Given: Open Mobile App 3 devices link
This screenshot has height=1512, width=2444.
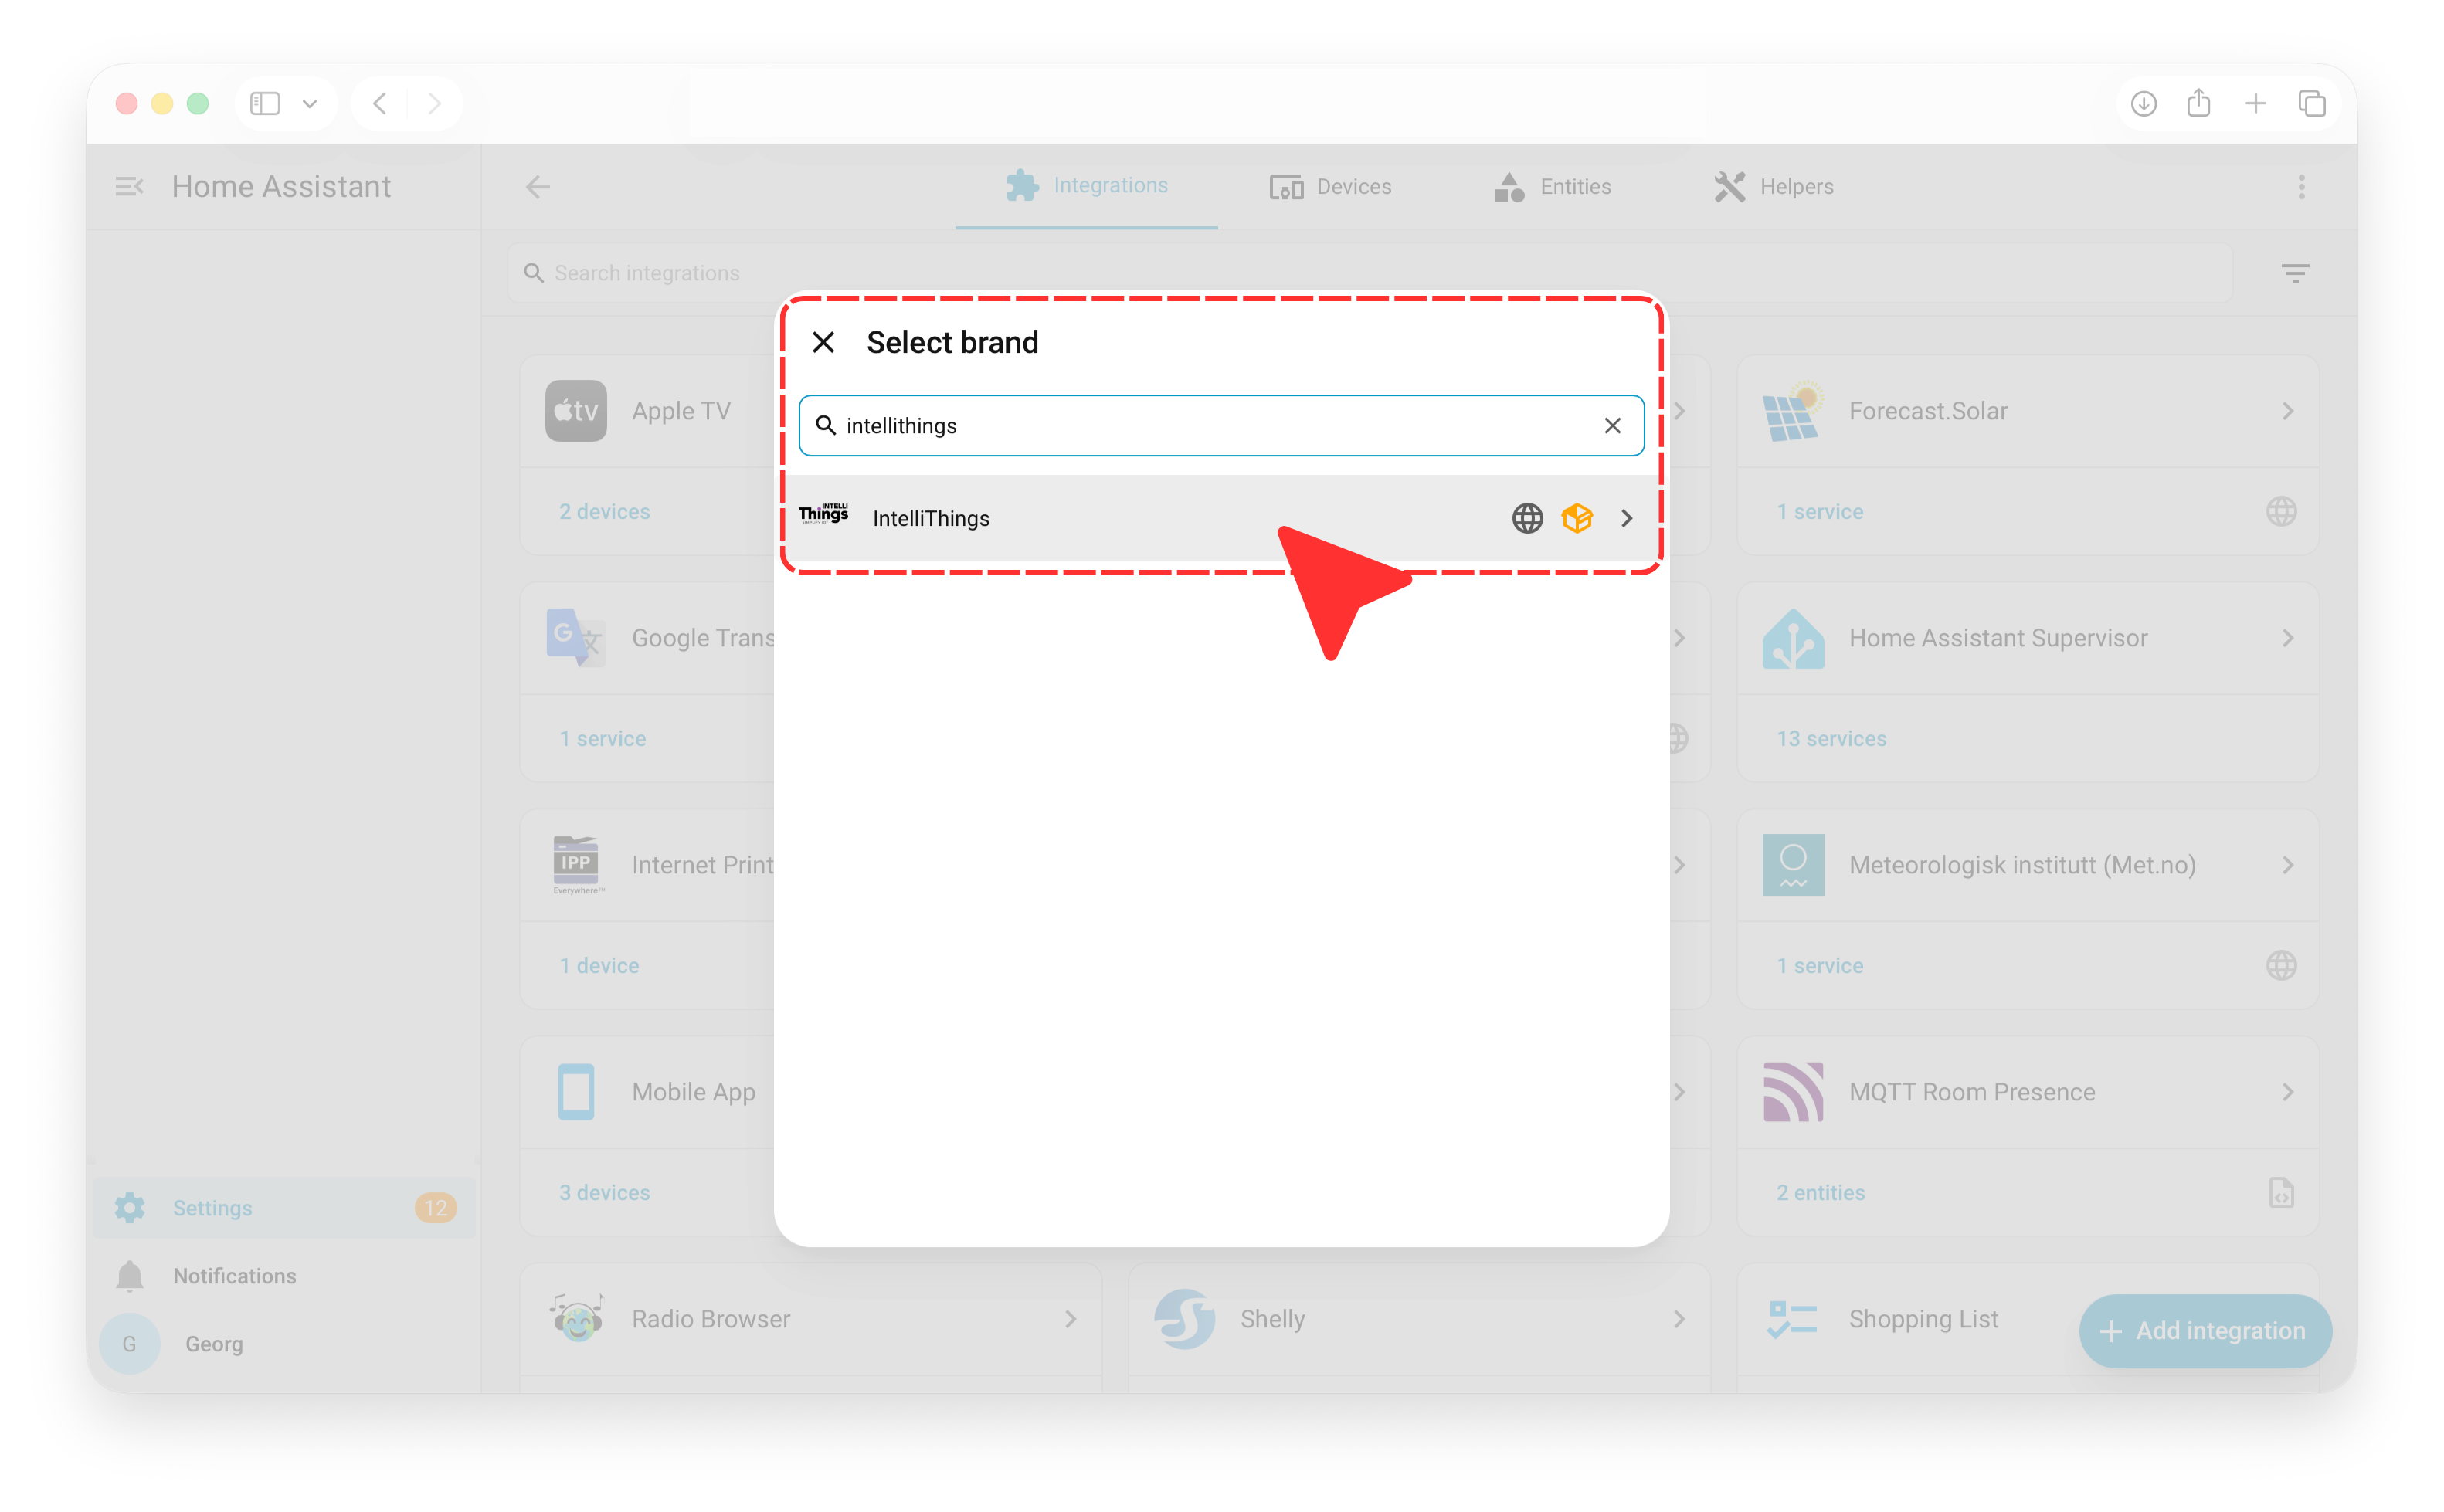Looking at the screenshot, I should 604,1193.
